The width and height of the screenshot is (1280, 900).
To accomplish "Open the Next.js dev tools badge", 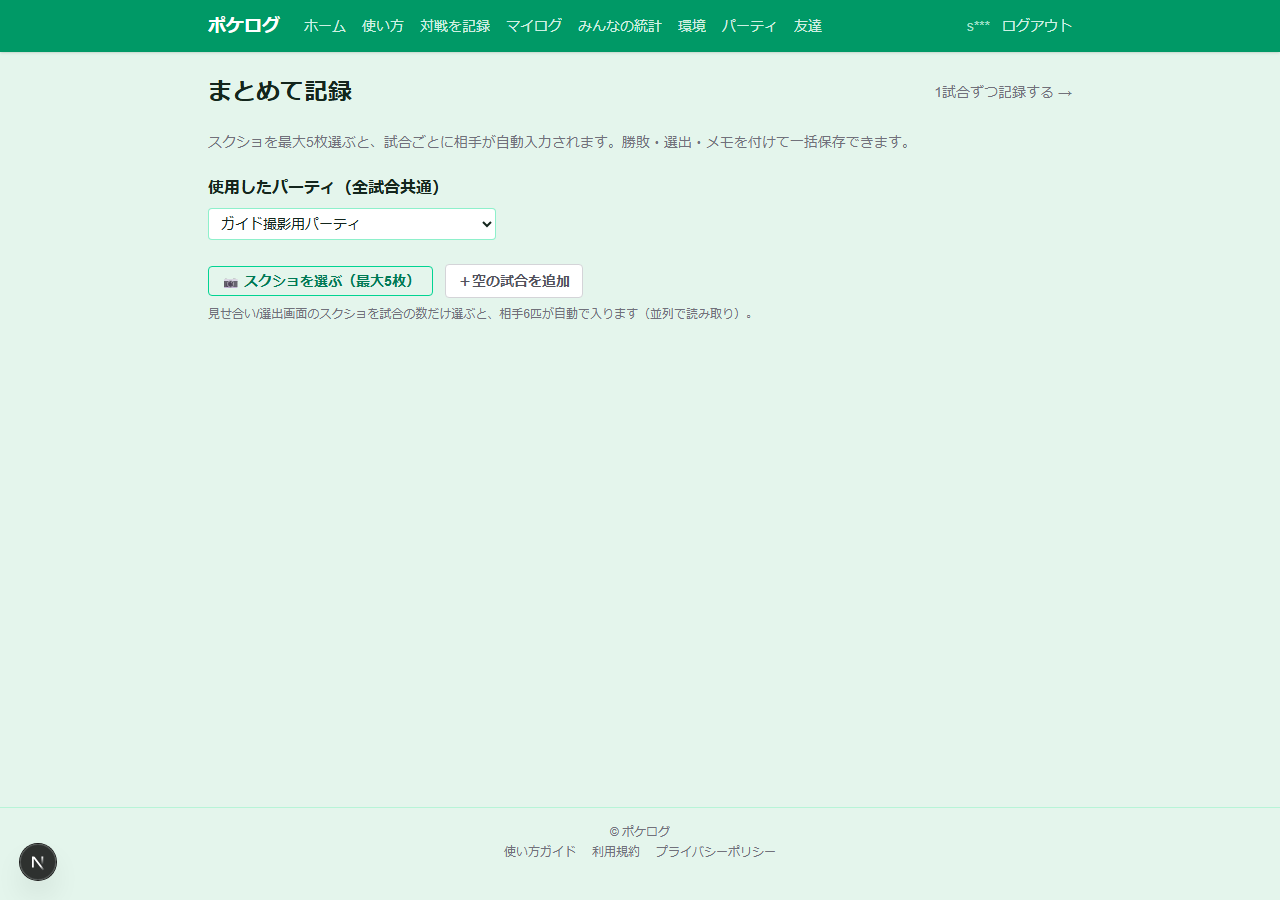I will coord(38,862).
